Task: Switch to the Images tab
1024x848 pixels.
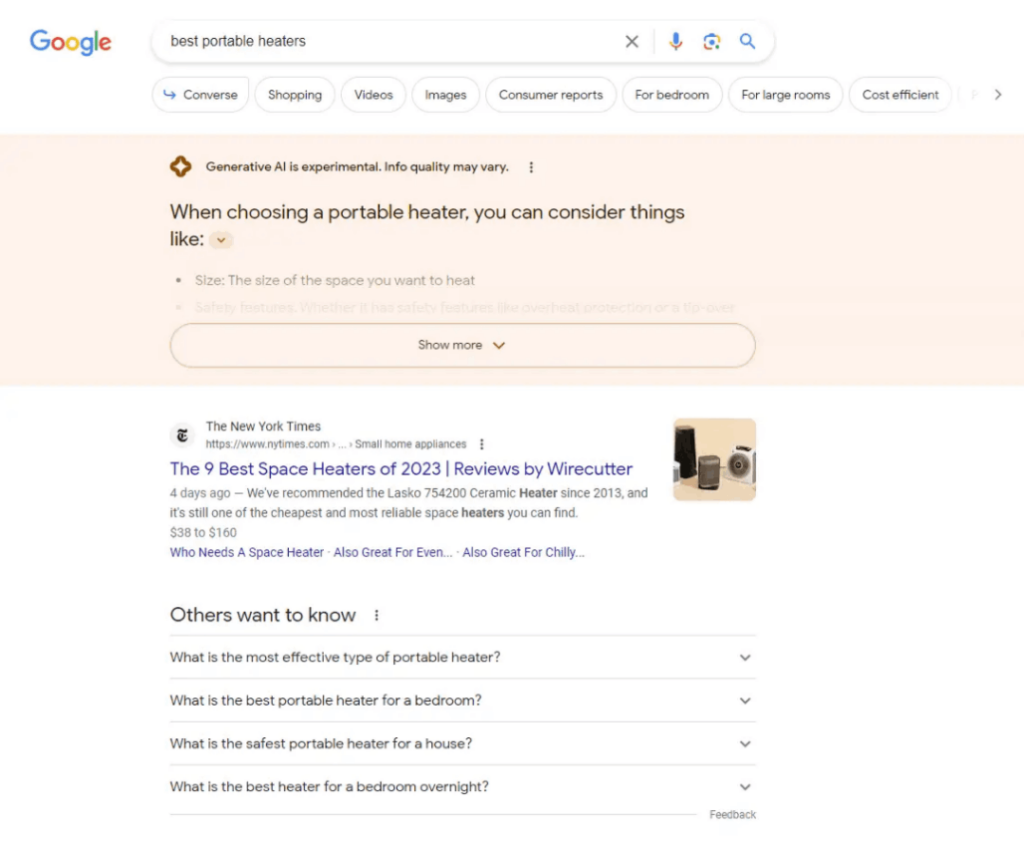Action: coord(445,94)
